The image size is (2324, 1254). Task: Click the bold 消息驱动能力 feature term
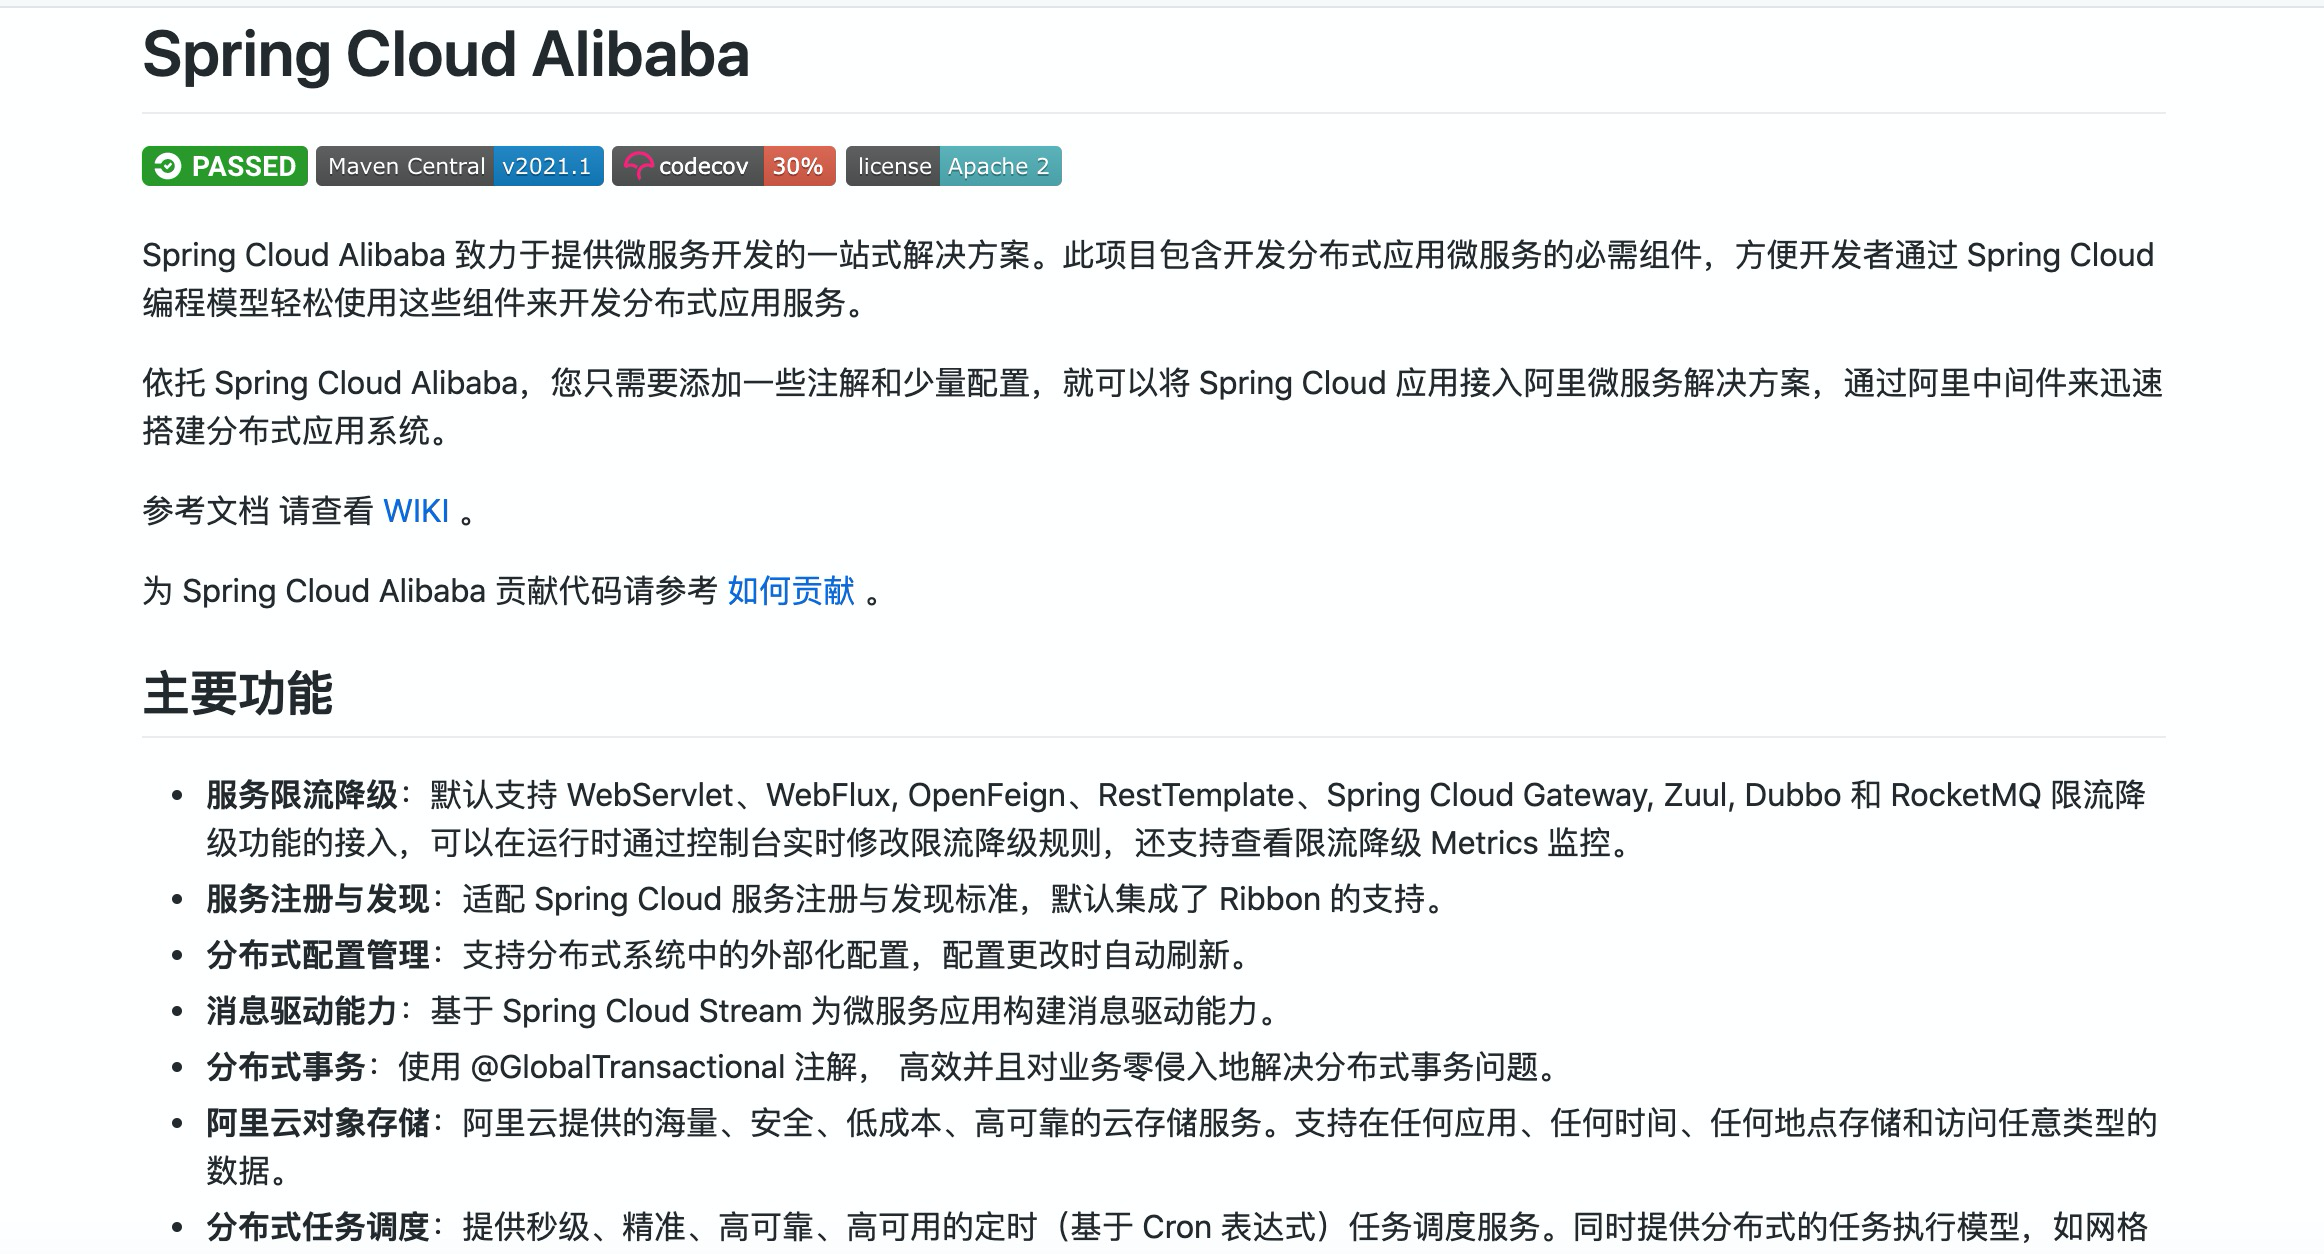click(x=302, y=1011)
